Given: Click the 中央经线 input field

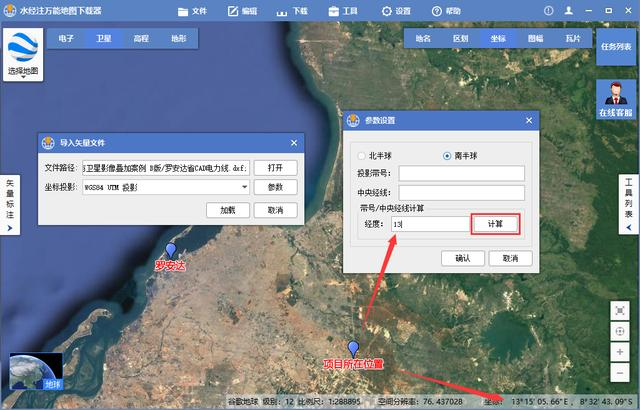Looking at the screenshot, I should pyautogui.click(x=462, y=193).
